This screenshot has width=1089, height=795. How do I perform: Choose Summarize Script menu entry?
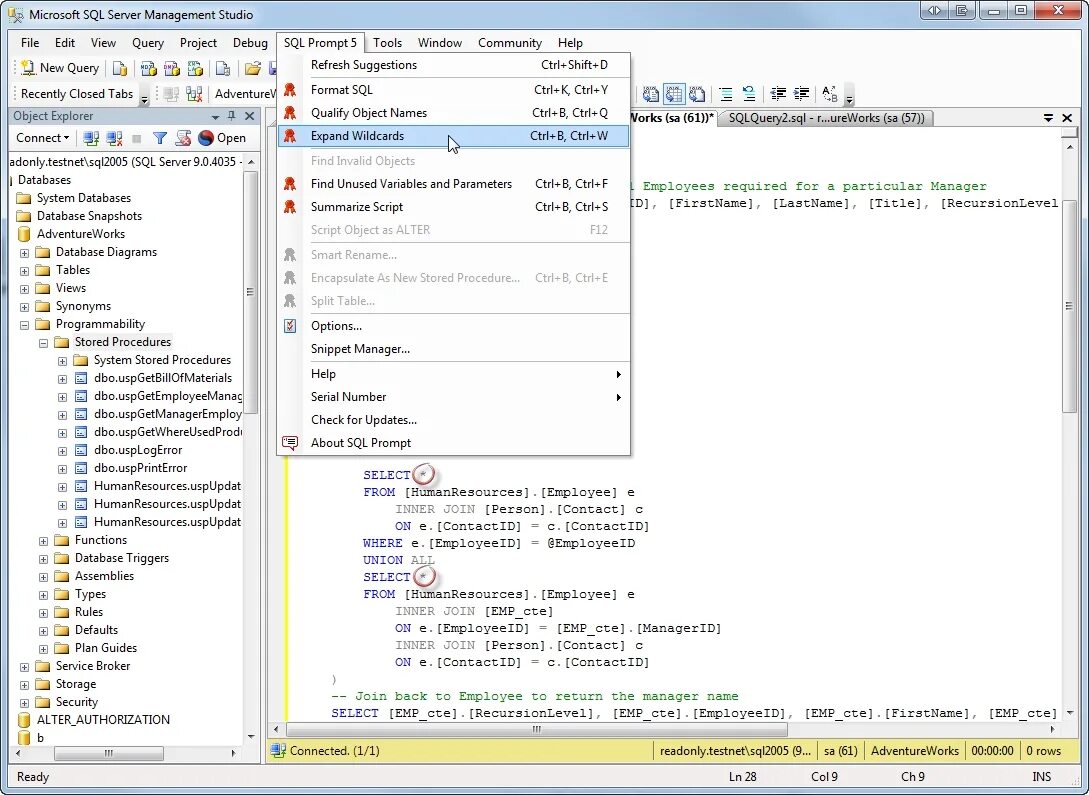point(454,207)
